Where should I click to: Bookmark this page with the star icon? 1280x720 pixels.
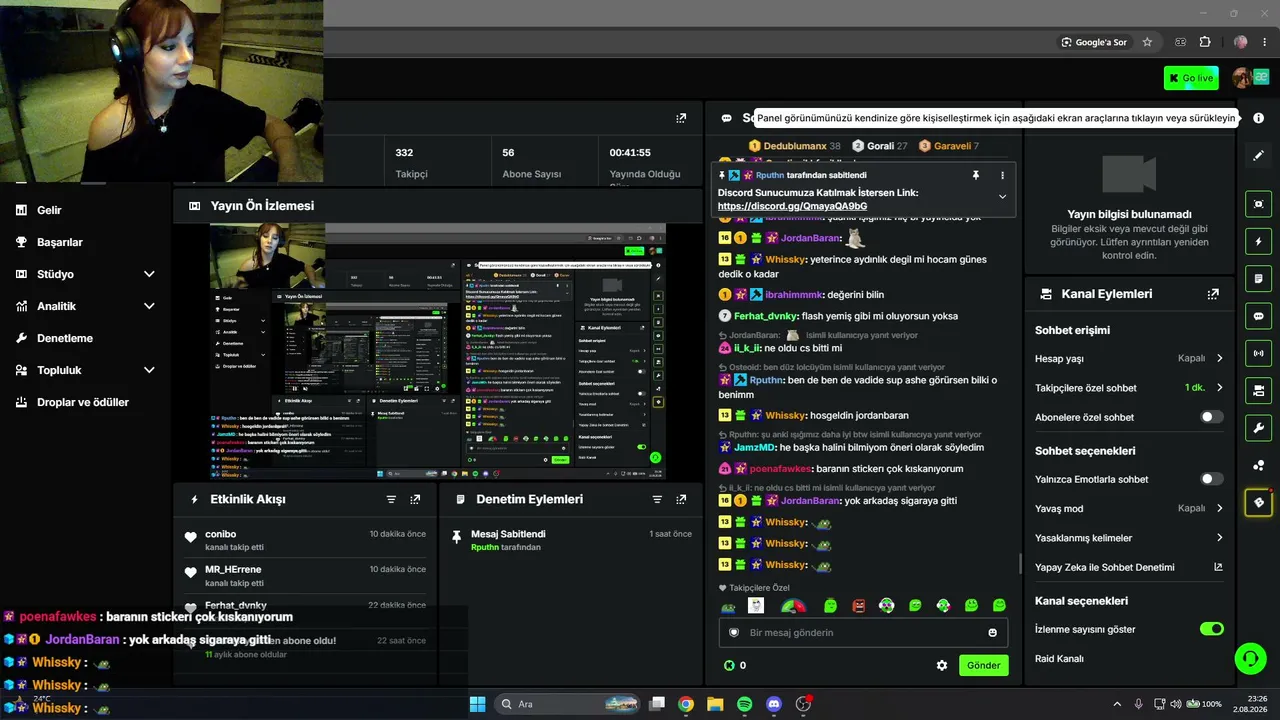coord(1147,42)
